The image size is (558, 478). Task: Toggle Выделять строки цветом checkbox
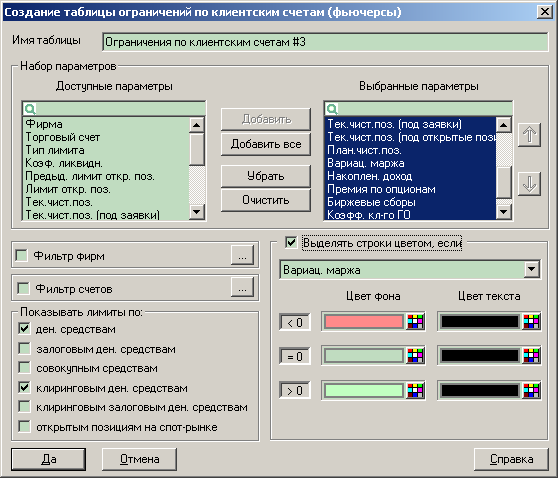pos(291,243)
